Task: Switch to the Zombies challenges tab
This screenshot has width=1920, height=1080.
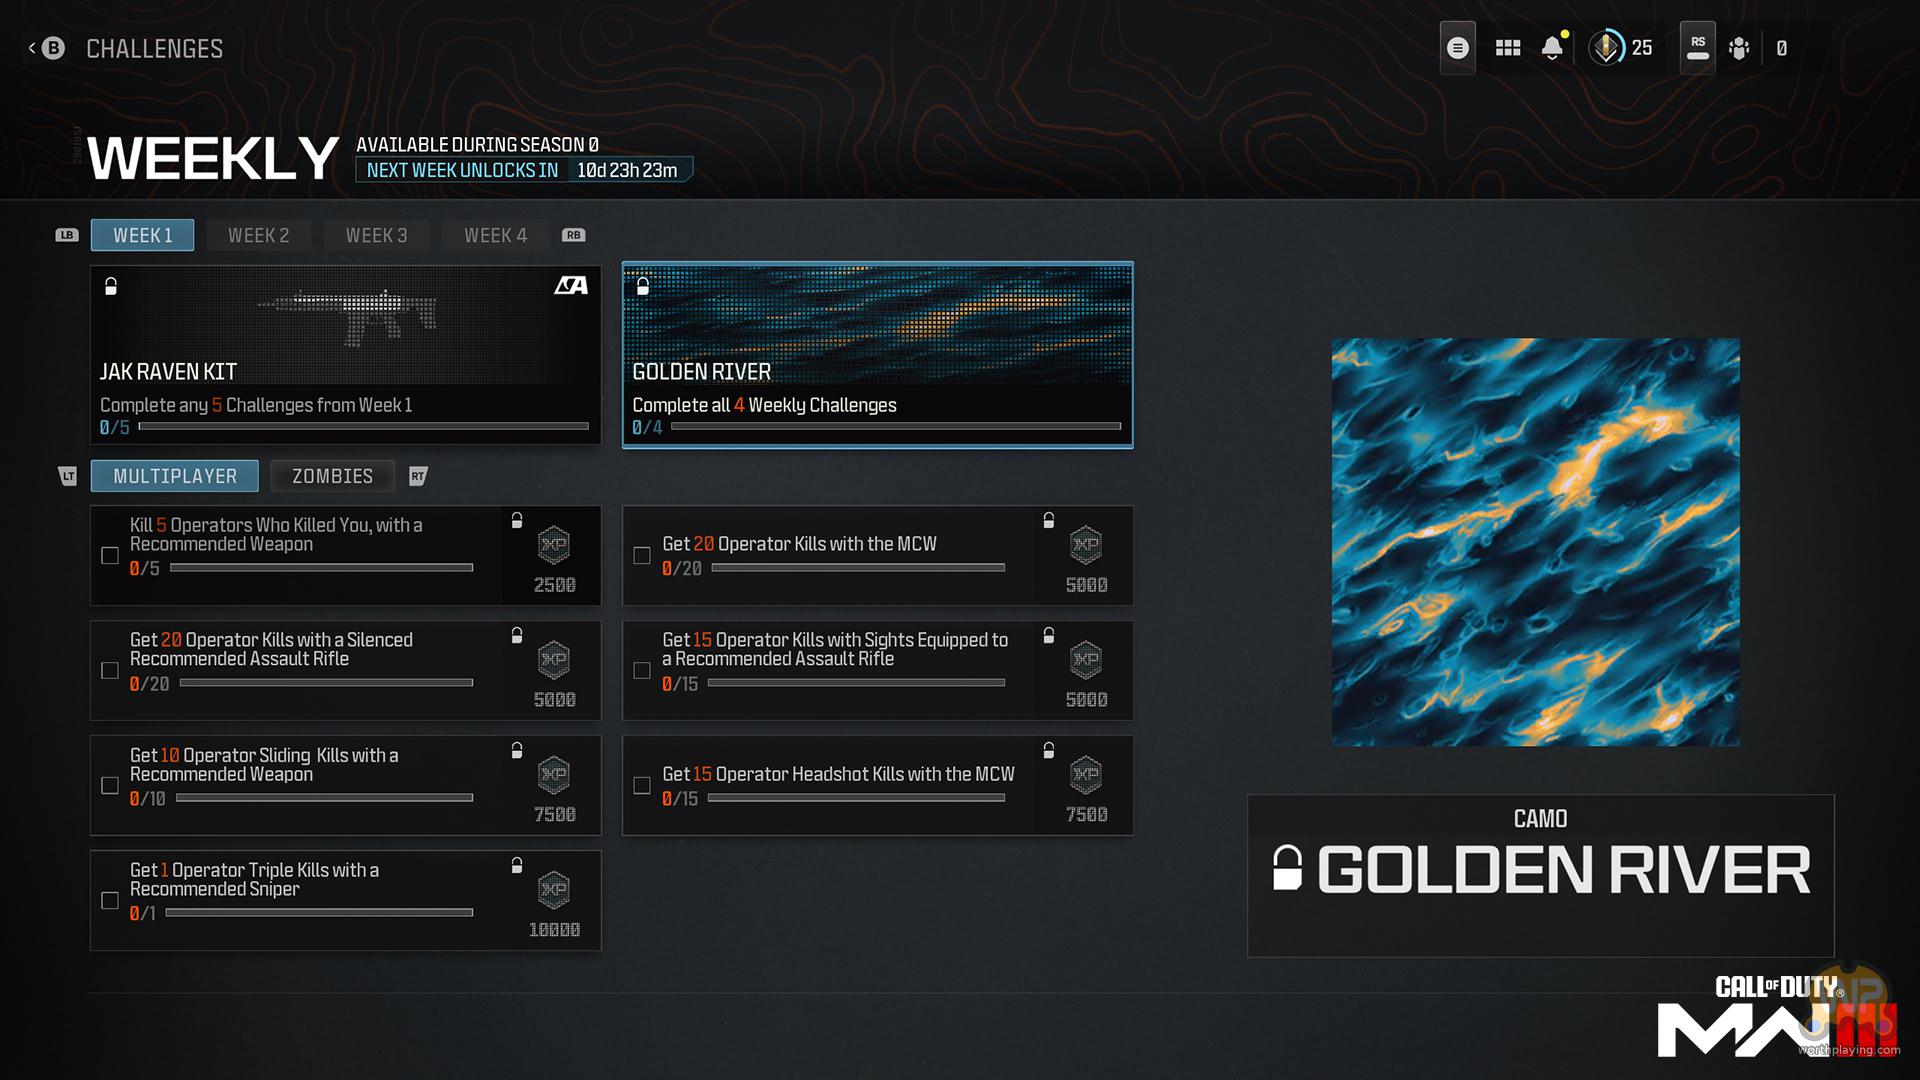Action: pos(332,476)
